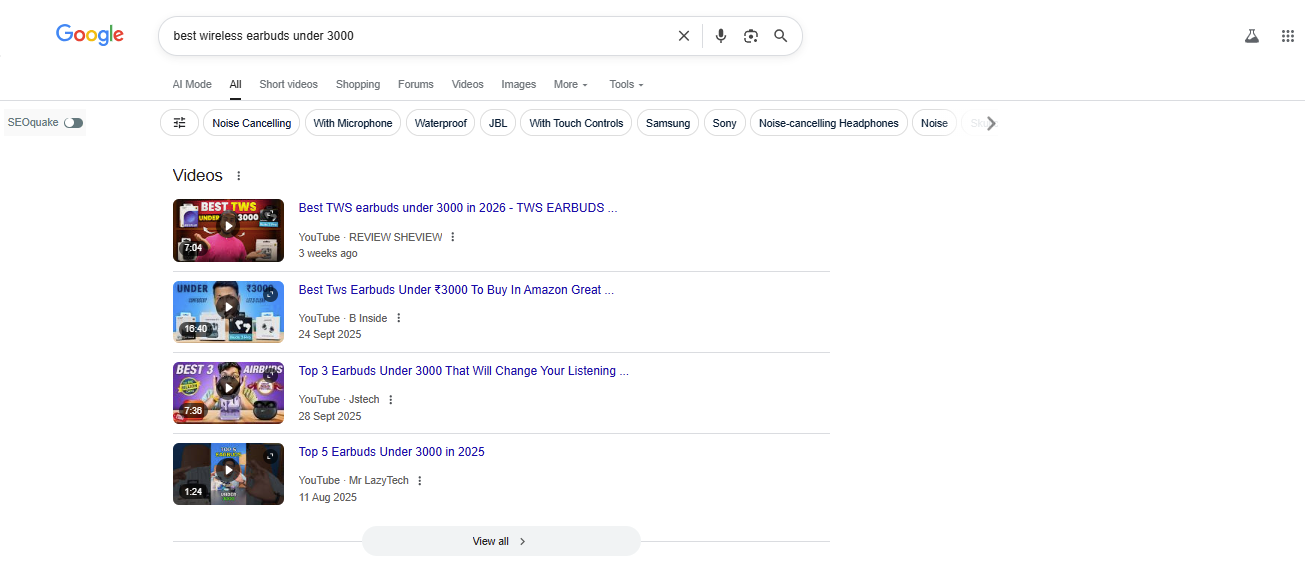Clear the search box with X icon
1305x567 pixels.
click(684, 36)
